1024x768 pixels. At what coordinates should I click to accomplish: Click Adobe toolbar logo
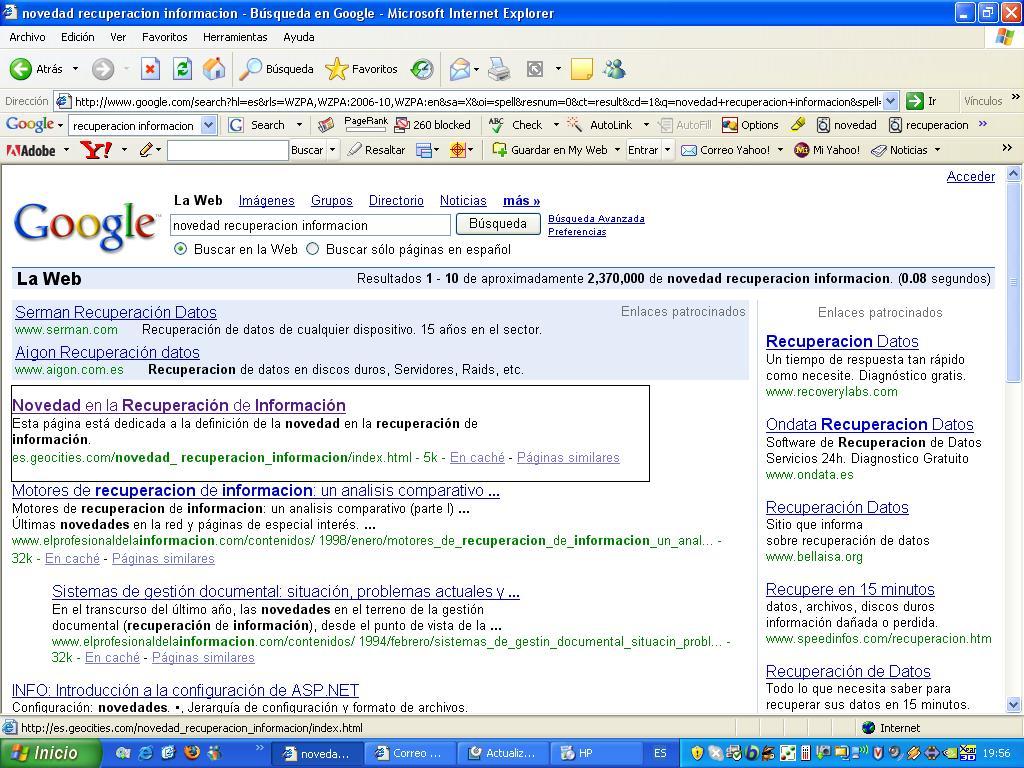31,150
